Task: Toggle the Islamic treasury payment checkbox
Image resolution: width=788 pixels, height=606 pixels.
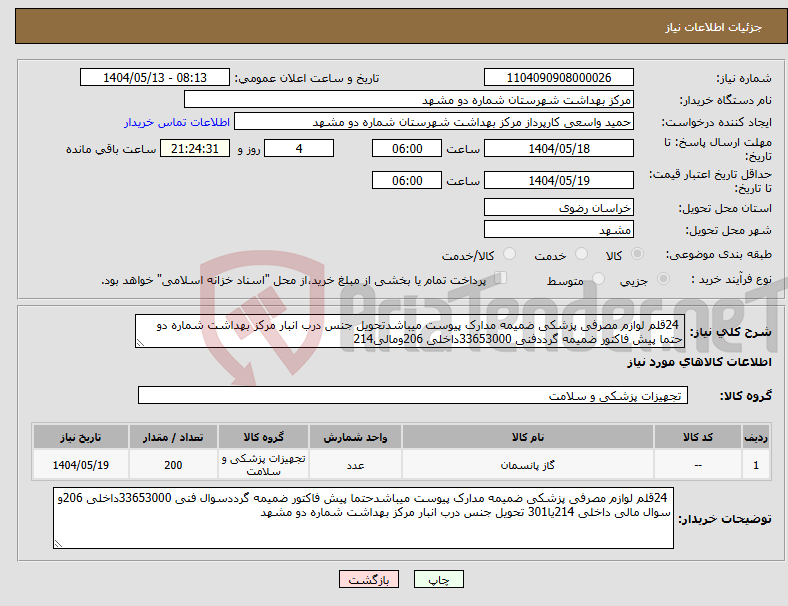Action: [x=501, y=278]
